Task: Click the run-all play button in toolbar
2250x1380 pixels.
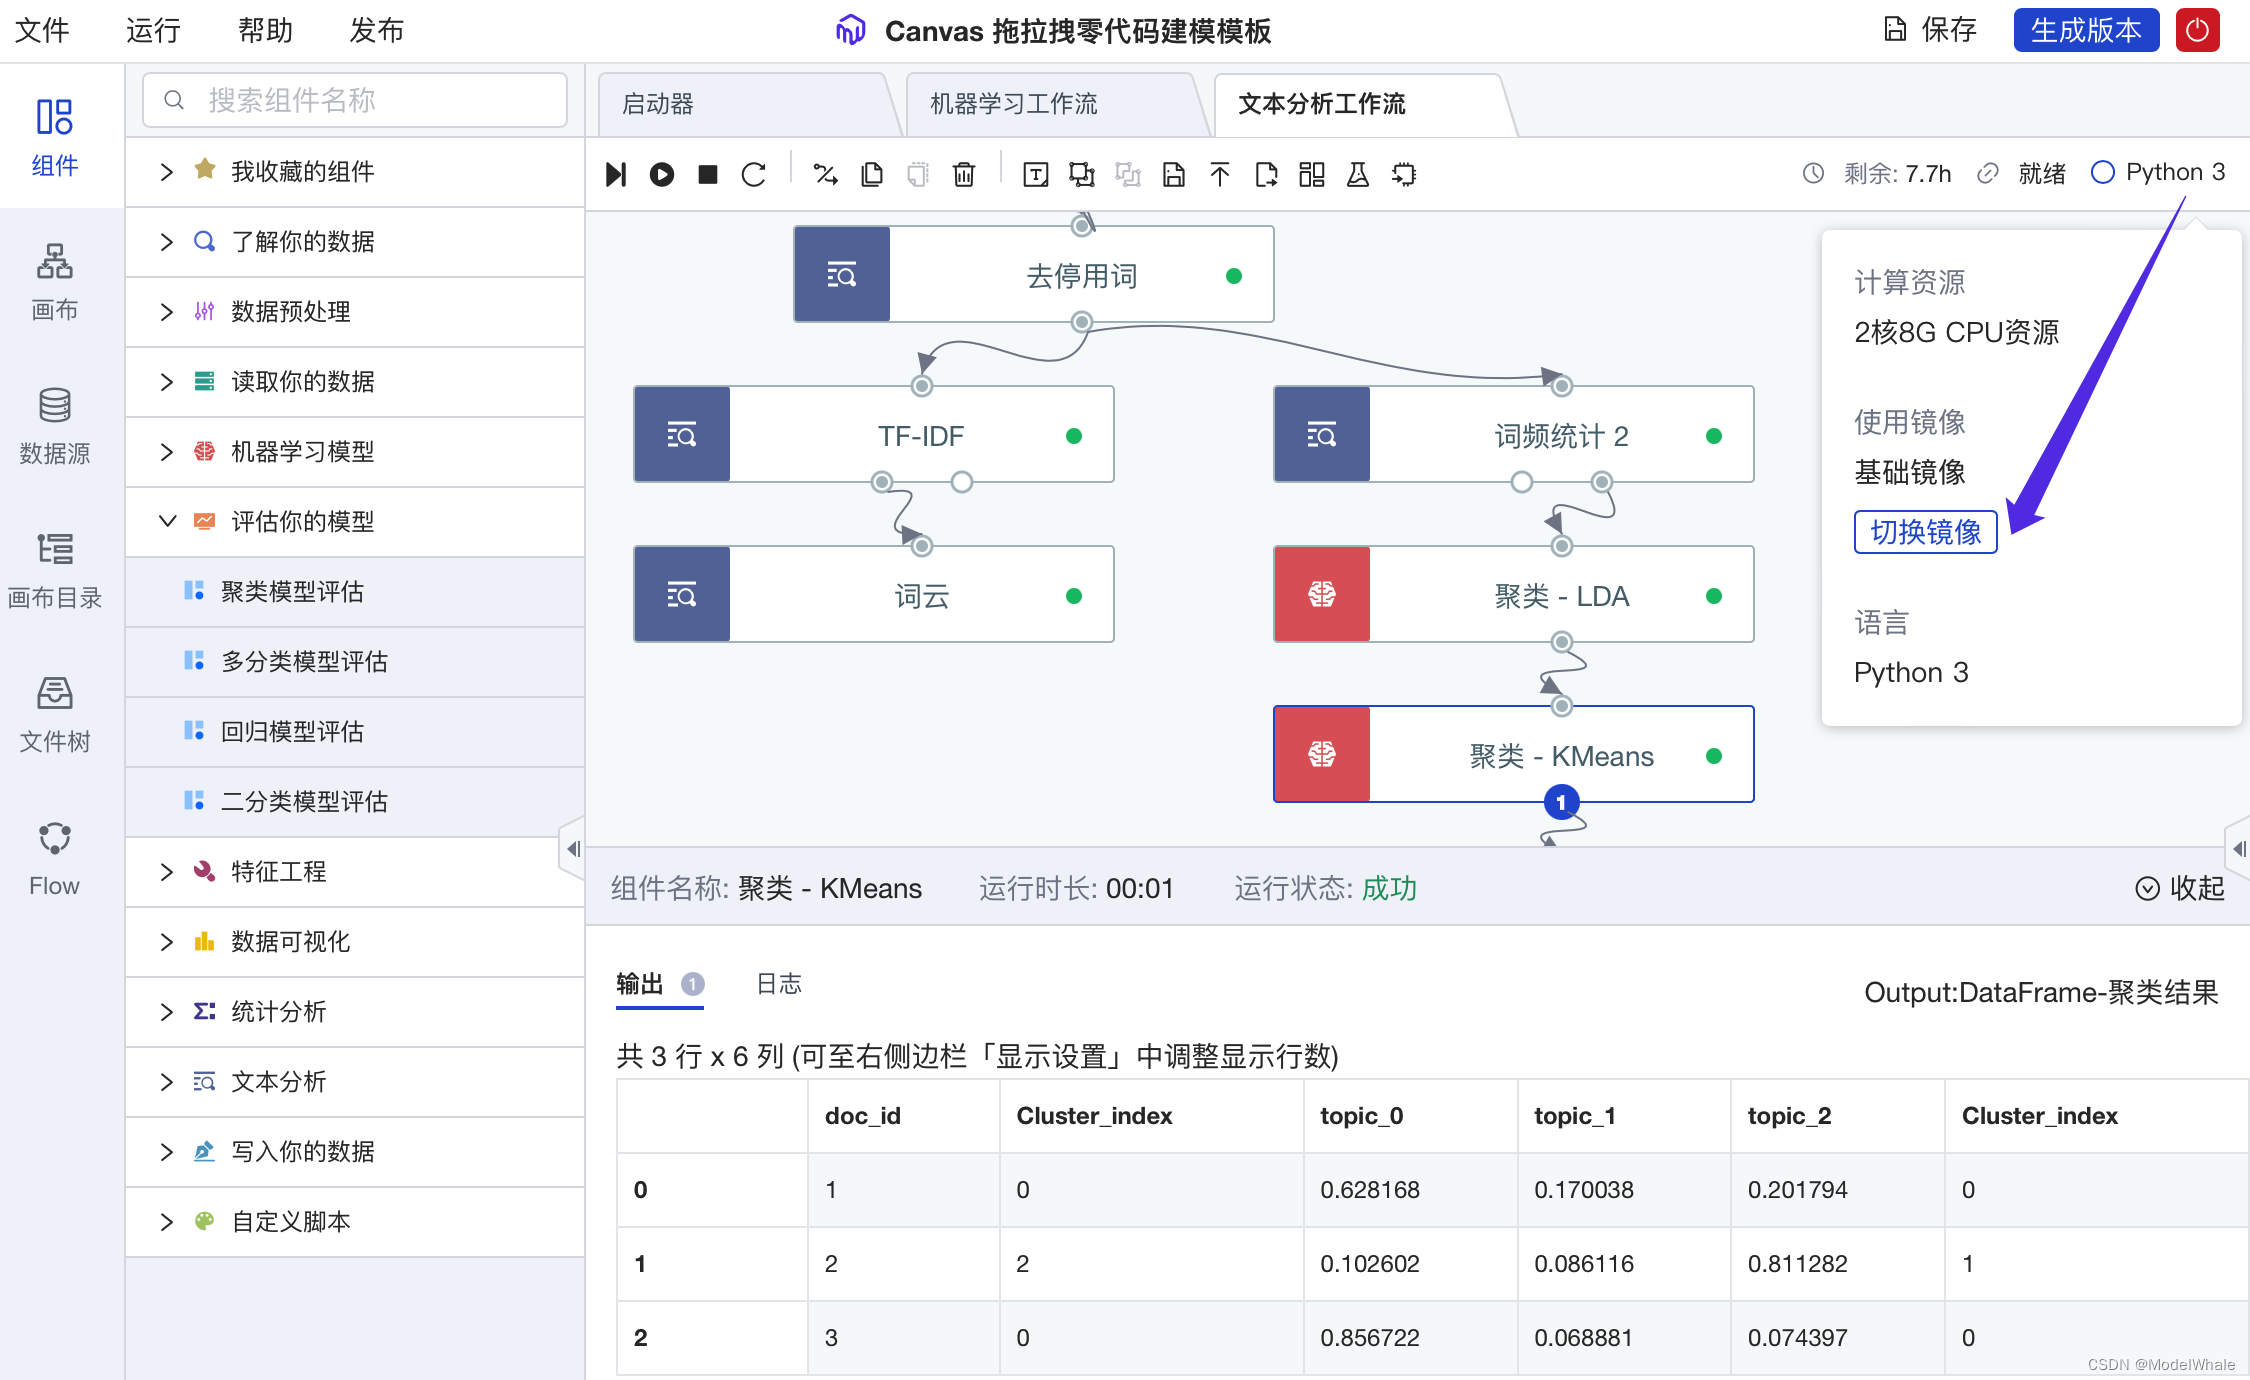Action: (661, 174)
